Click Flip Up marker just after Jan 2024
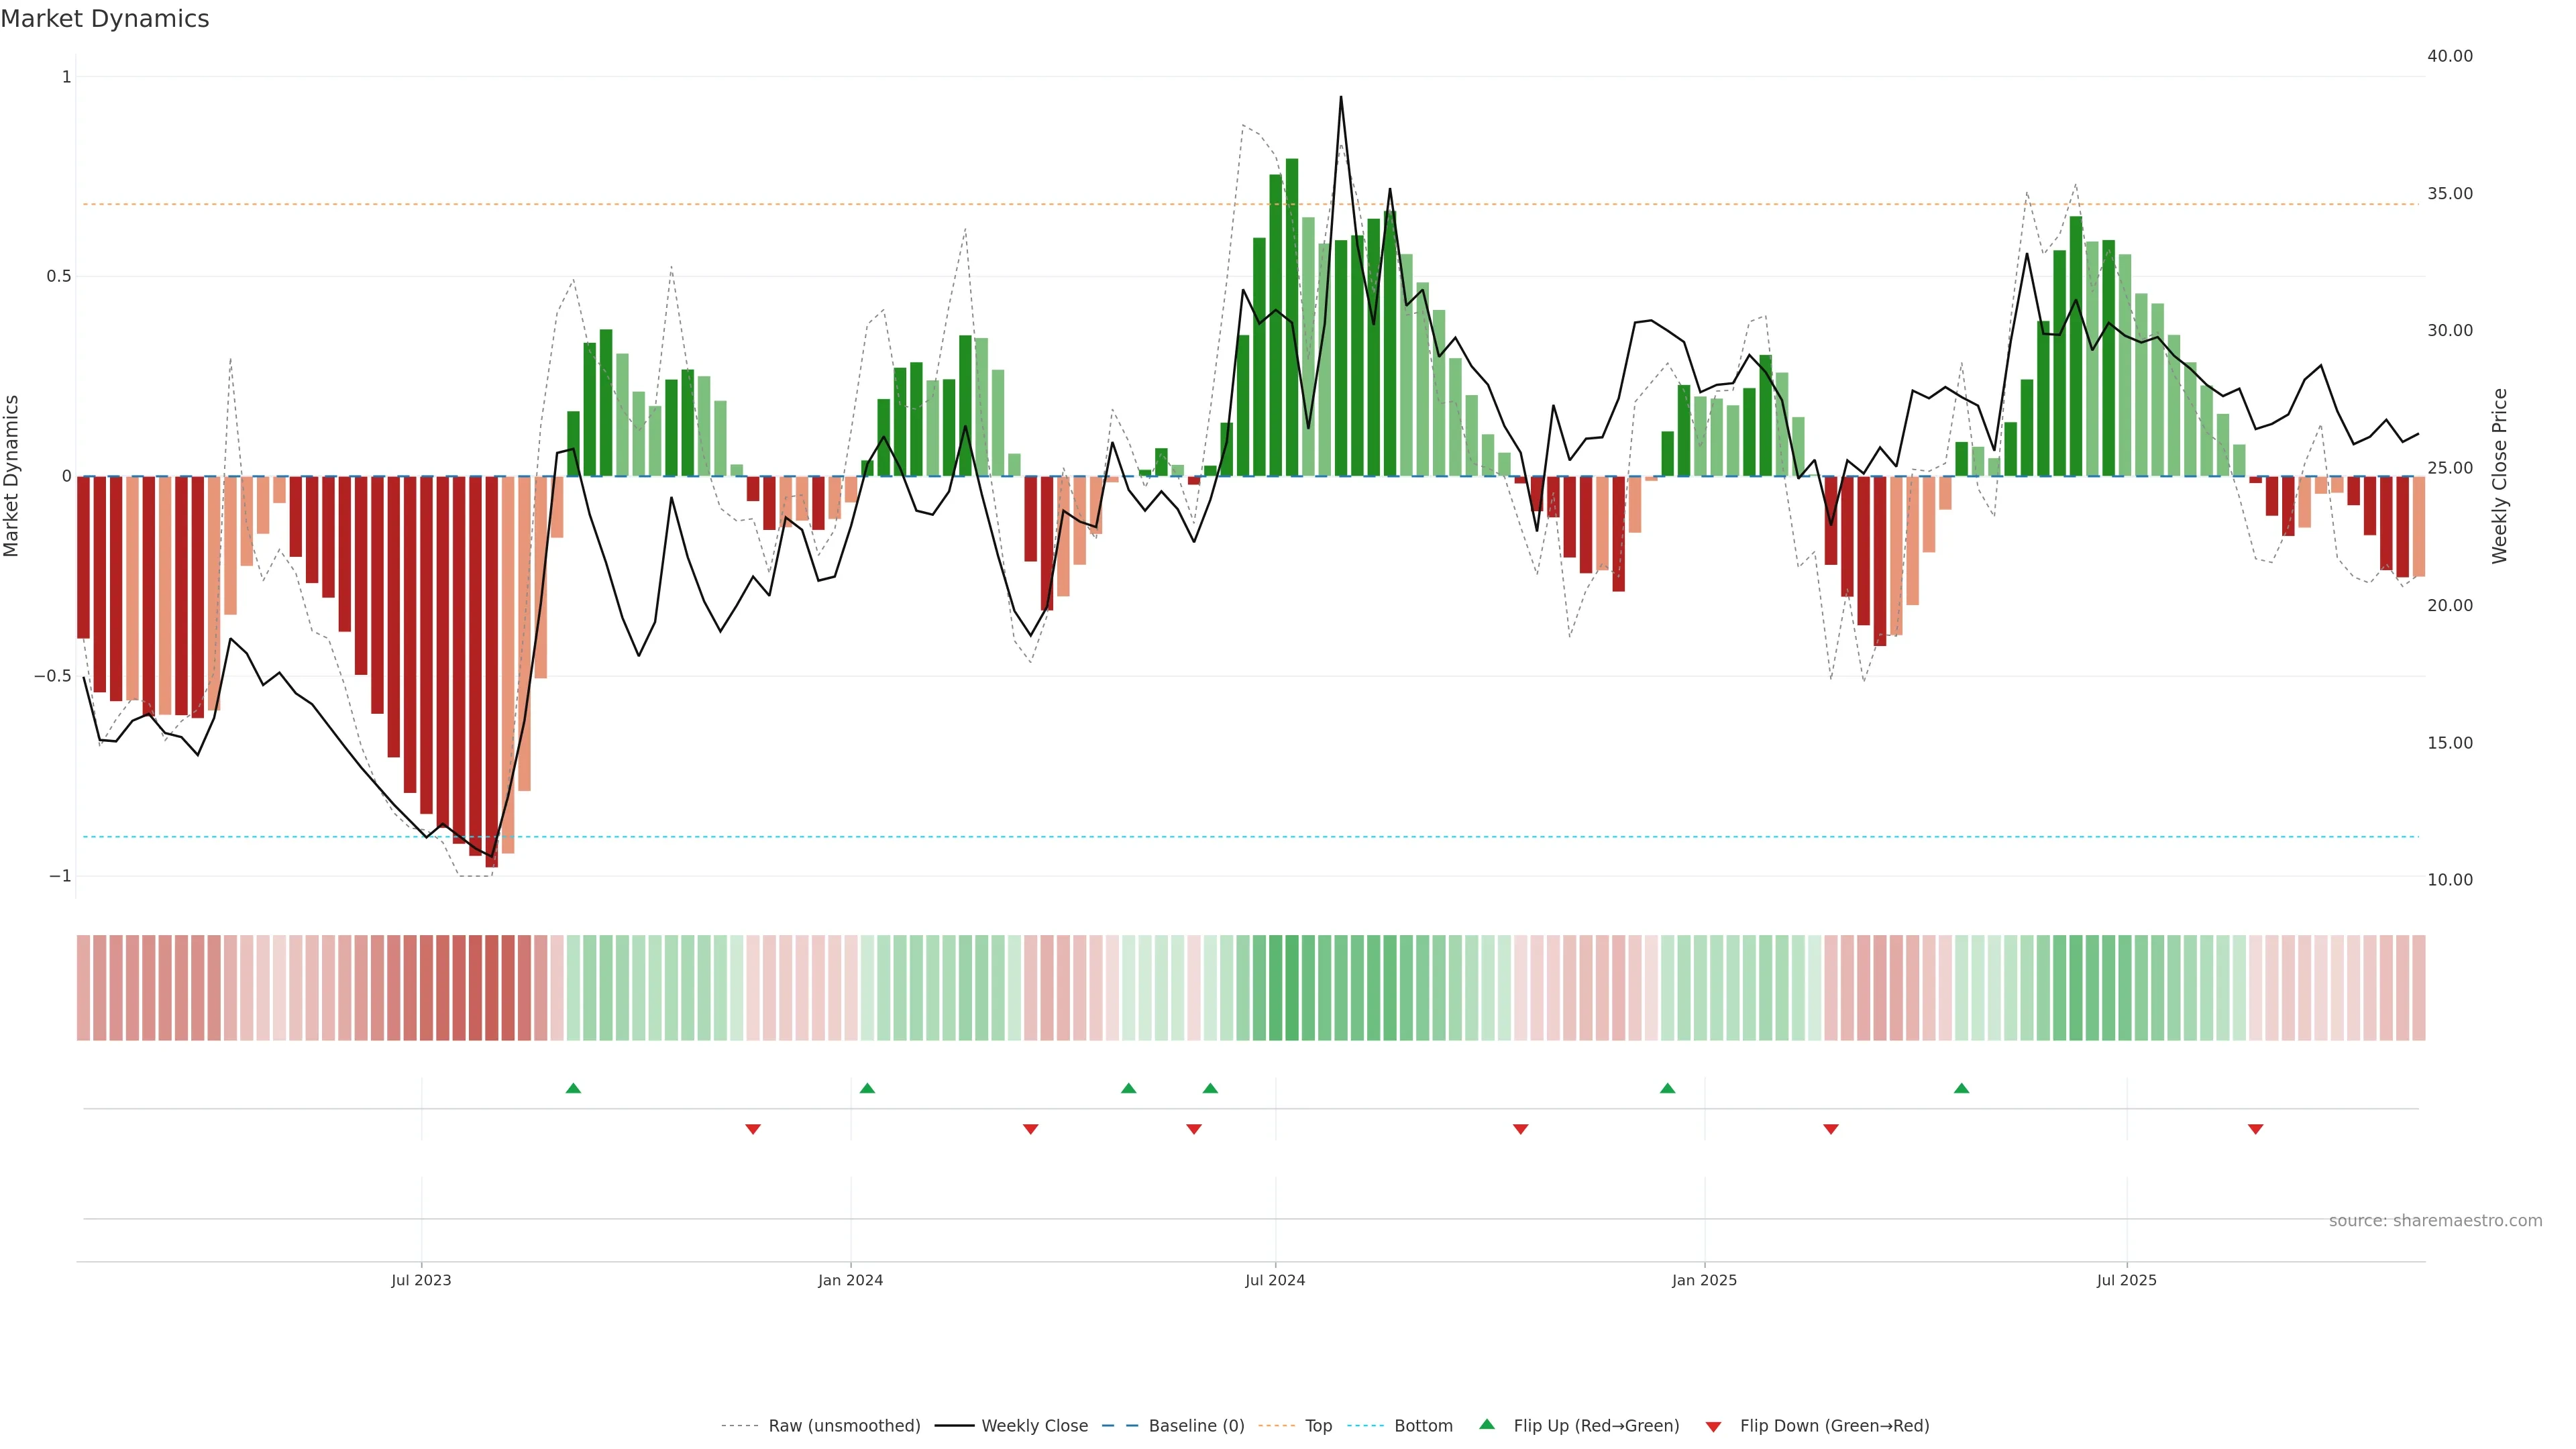The height and width of the screenshot is (1449, 2576). coord(867,1088)
